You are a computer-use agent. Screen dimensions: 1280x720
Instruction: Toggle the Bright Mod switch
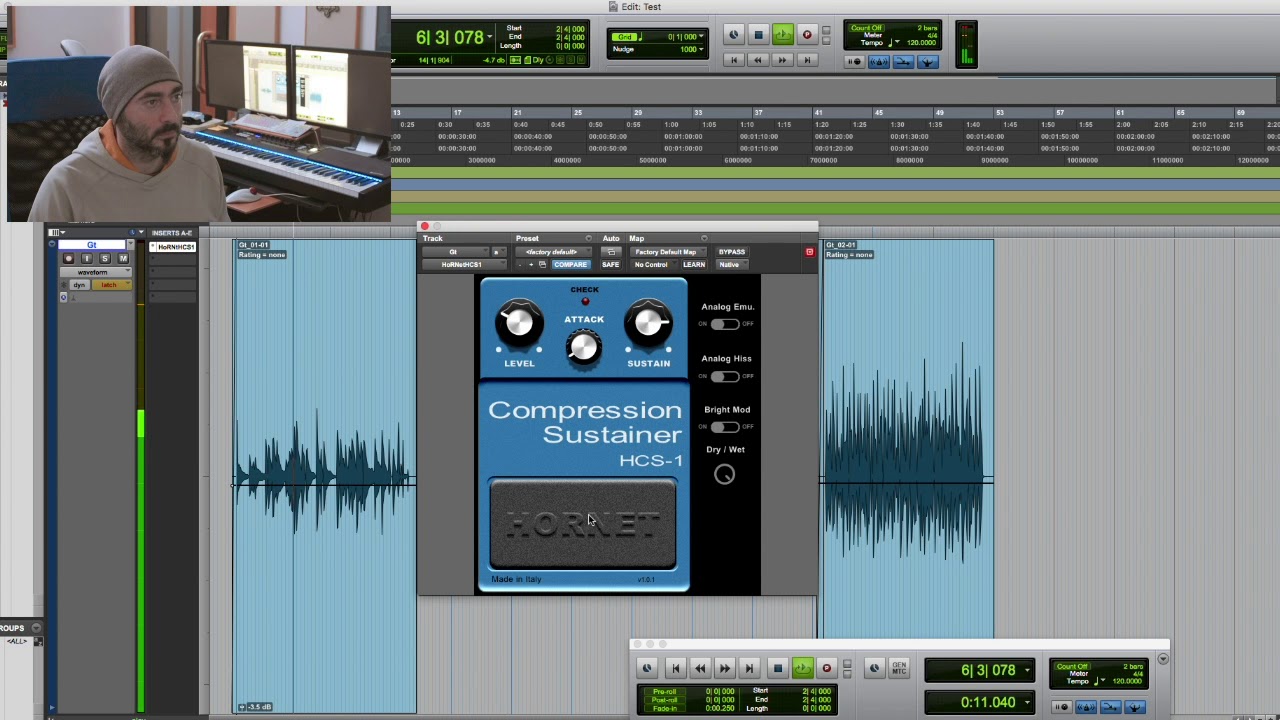click(x=725, y=427)
